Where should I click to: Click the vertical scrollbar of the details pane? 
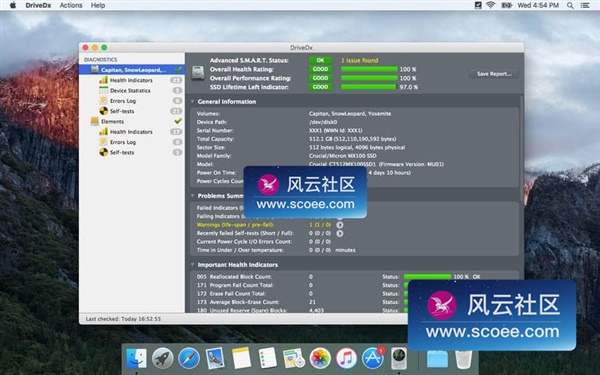521,149
